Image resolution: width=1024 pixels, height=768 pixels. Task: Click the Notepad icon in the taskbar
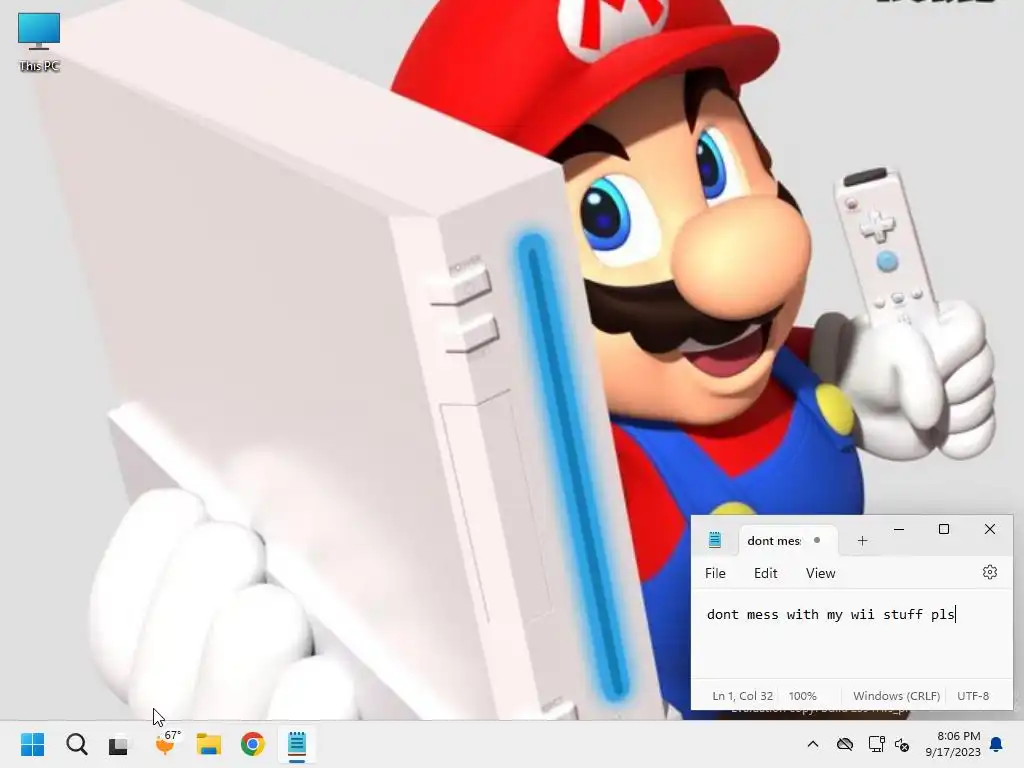(x=296, y=744)
